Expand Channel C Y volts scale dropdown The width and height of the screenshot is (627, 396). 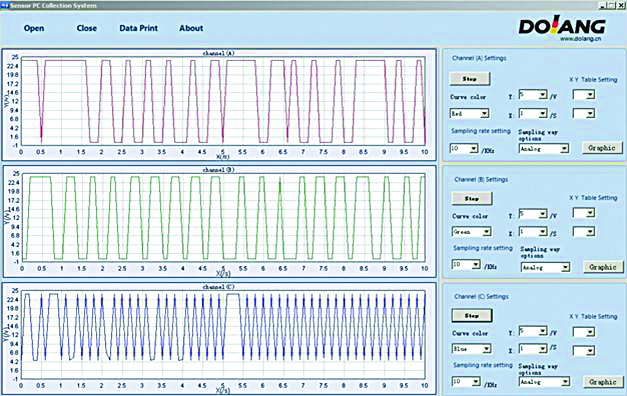point(533,331)
